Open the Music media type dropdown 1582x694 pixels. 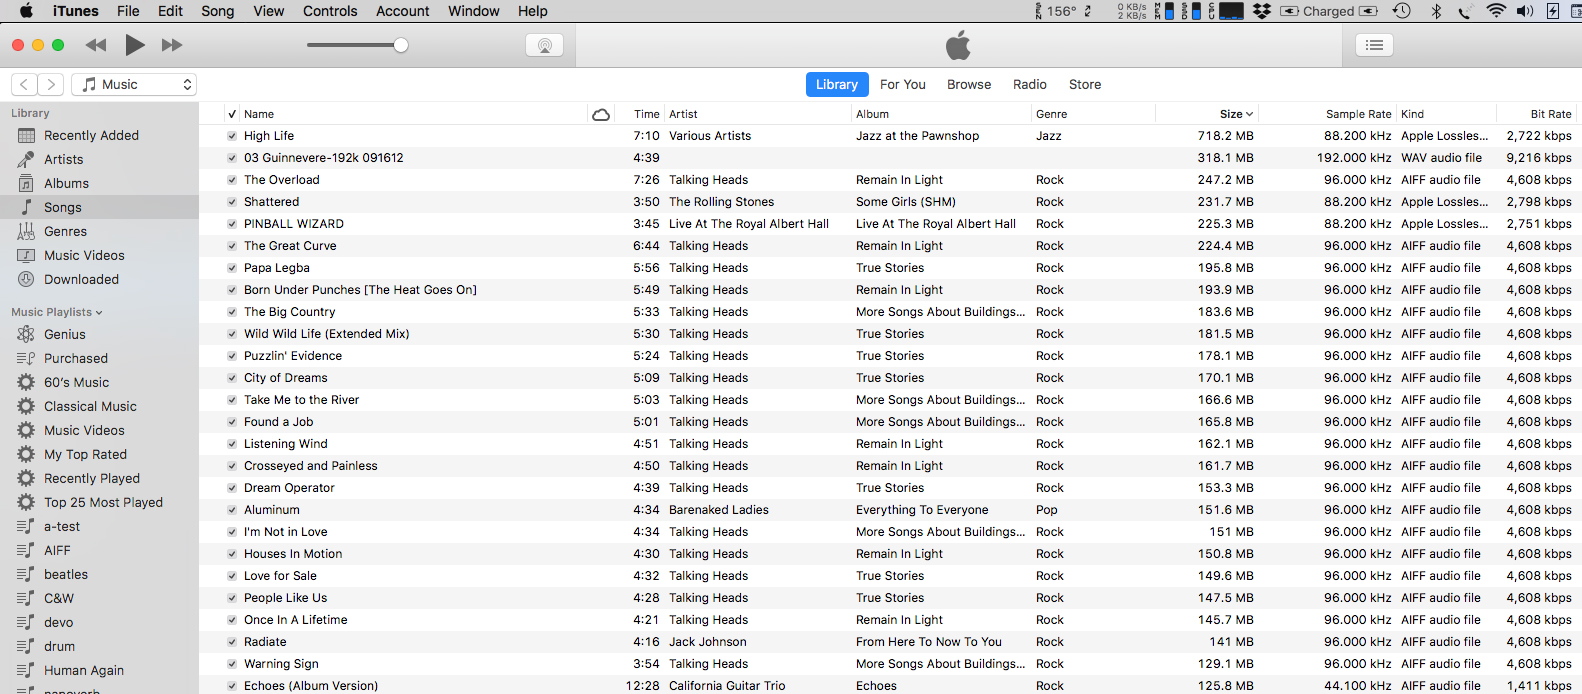tap(134, 85)
